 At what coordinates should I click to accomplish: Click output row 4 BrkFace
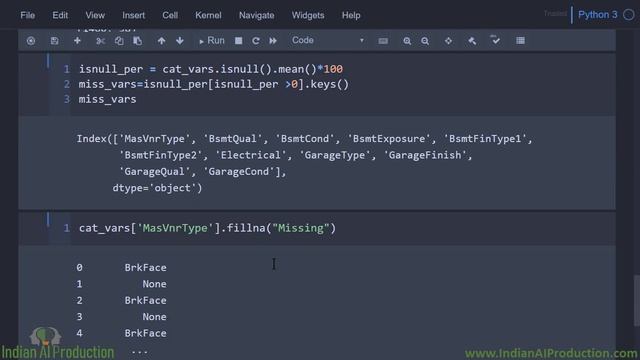click(x=121, y=333)
